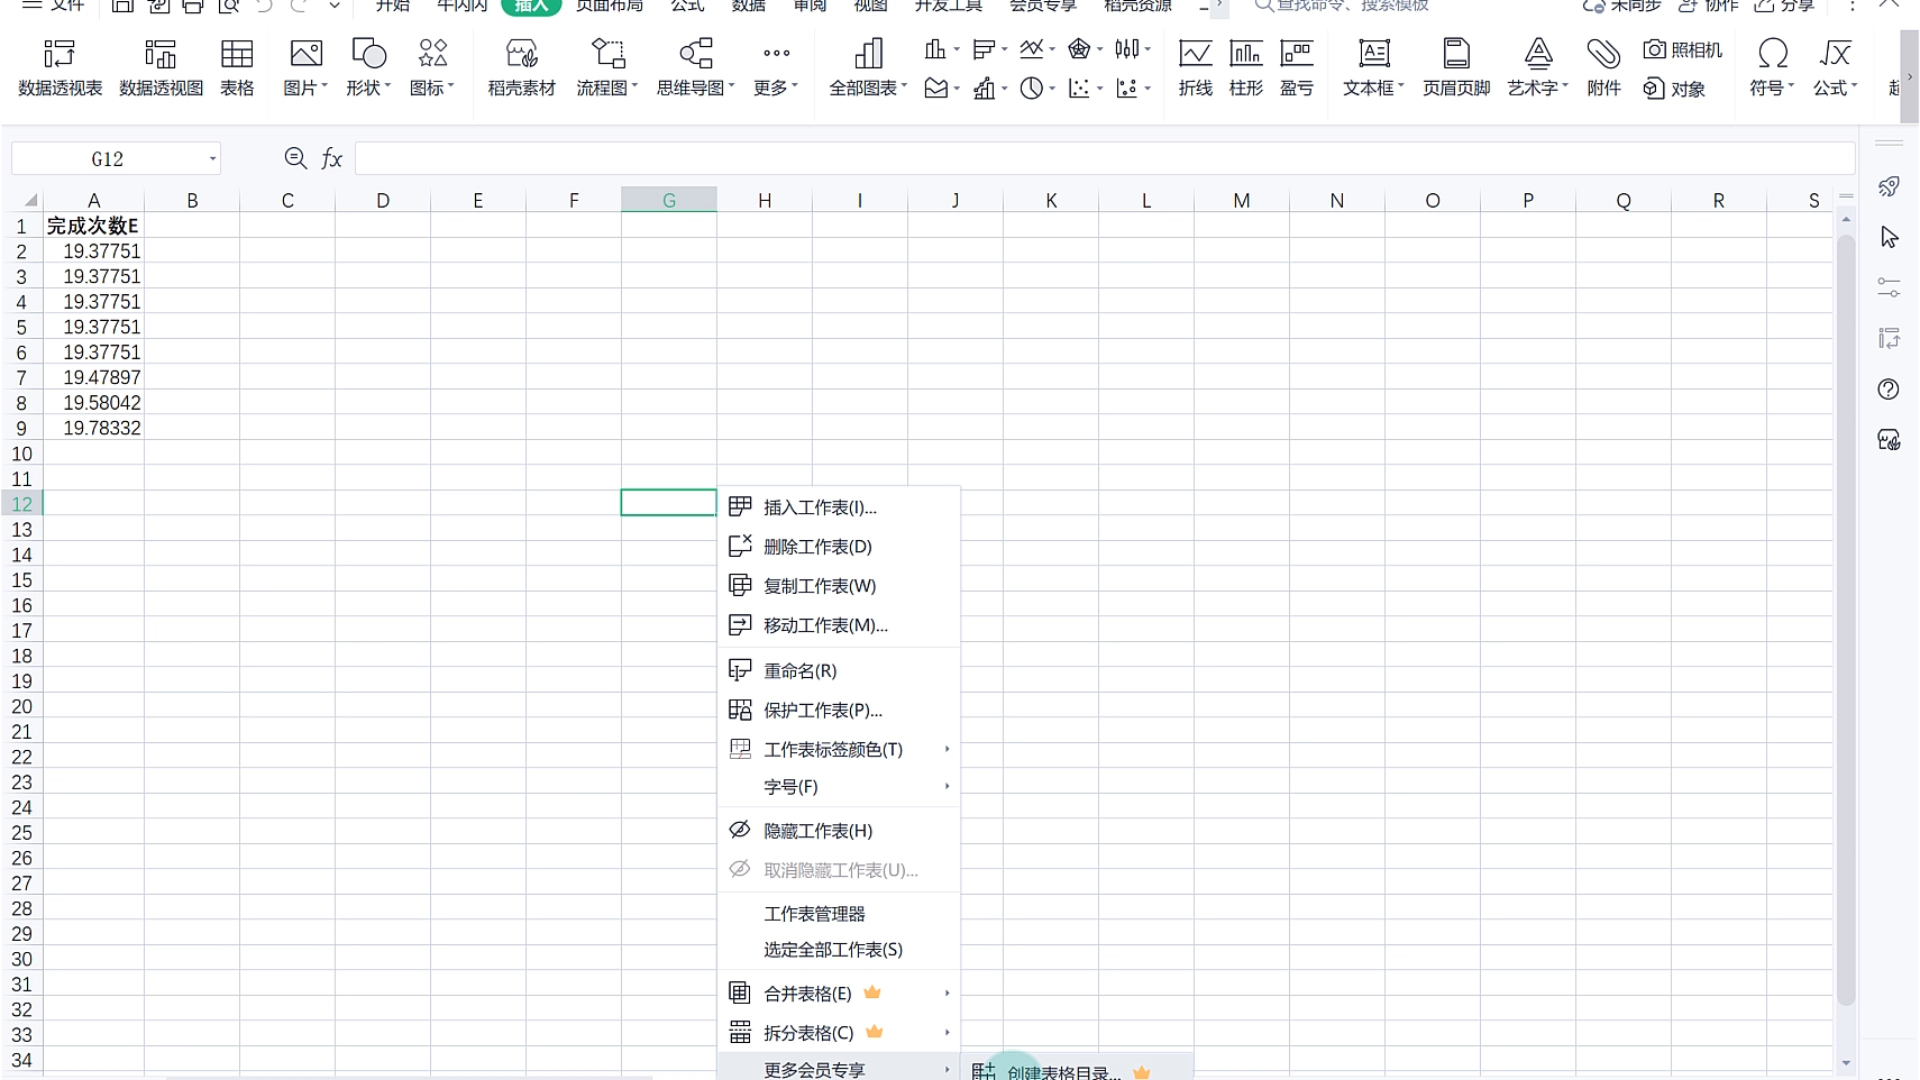Insert a table using 表格 icon
Viewport: 1920px width, 1080px height.
coord(237,54)
